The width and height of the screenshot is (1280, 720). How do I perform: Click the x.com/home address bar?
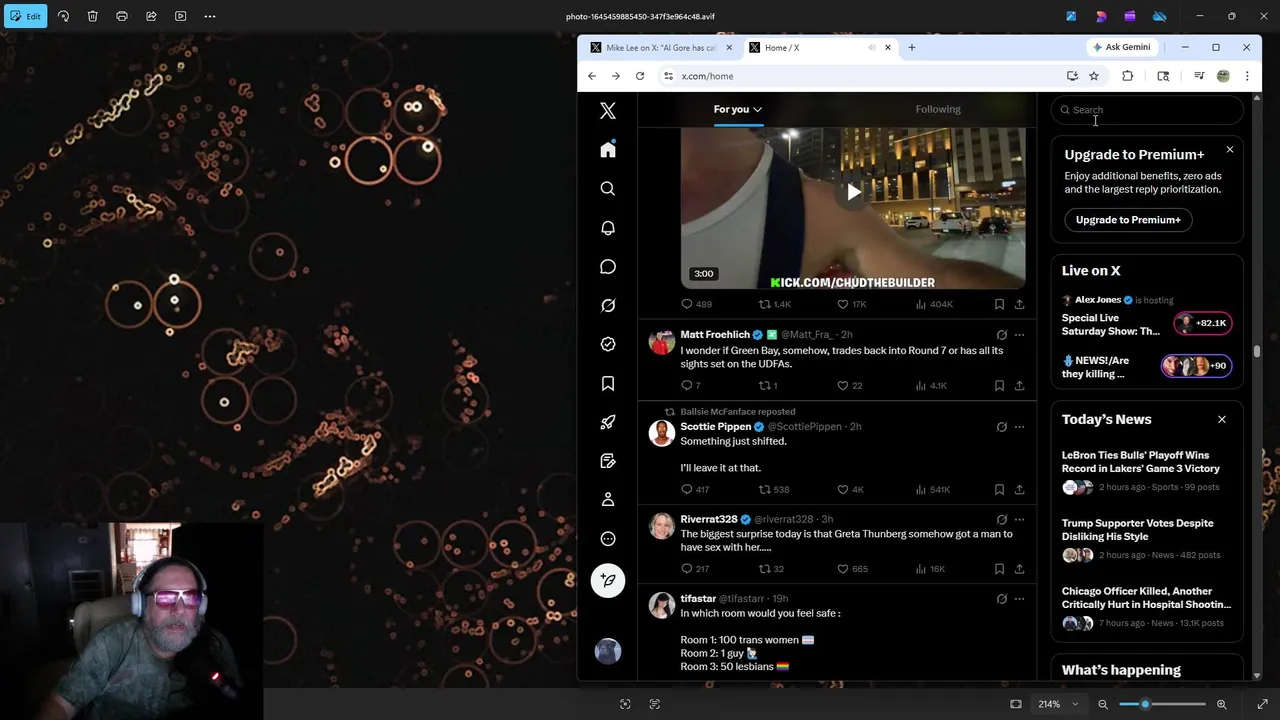[860, 76]
